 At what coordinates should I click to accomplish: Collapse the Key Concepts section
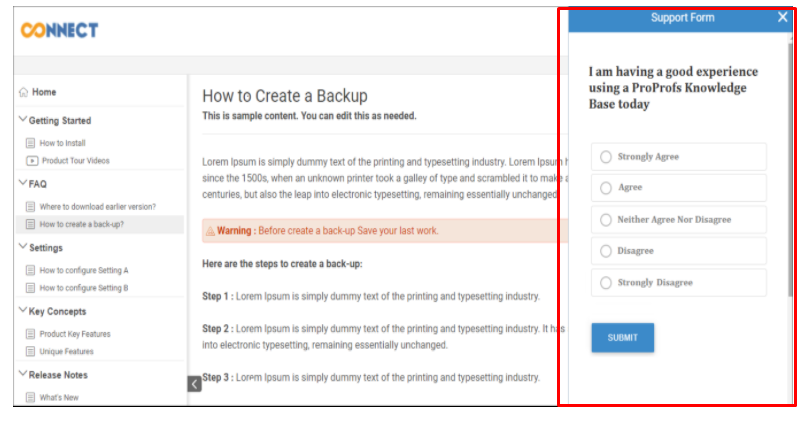click(23, 311)
